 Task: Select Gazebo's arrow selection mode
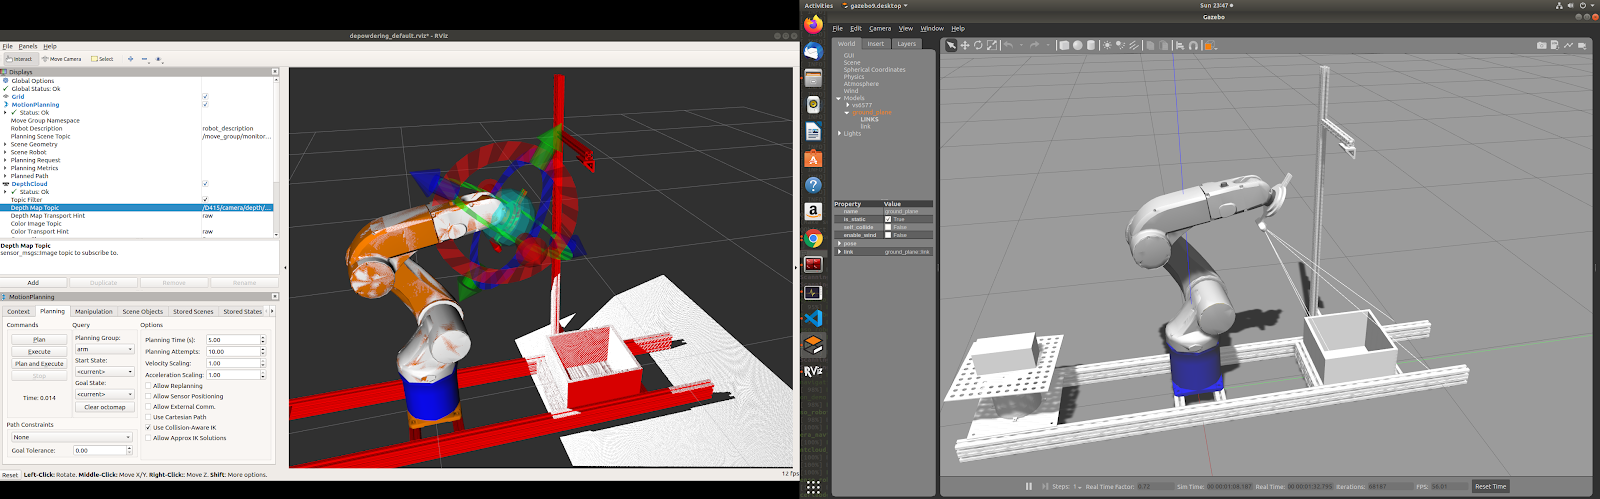tap(951, 45)
